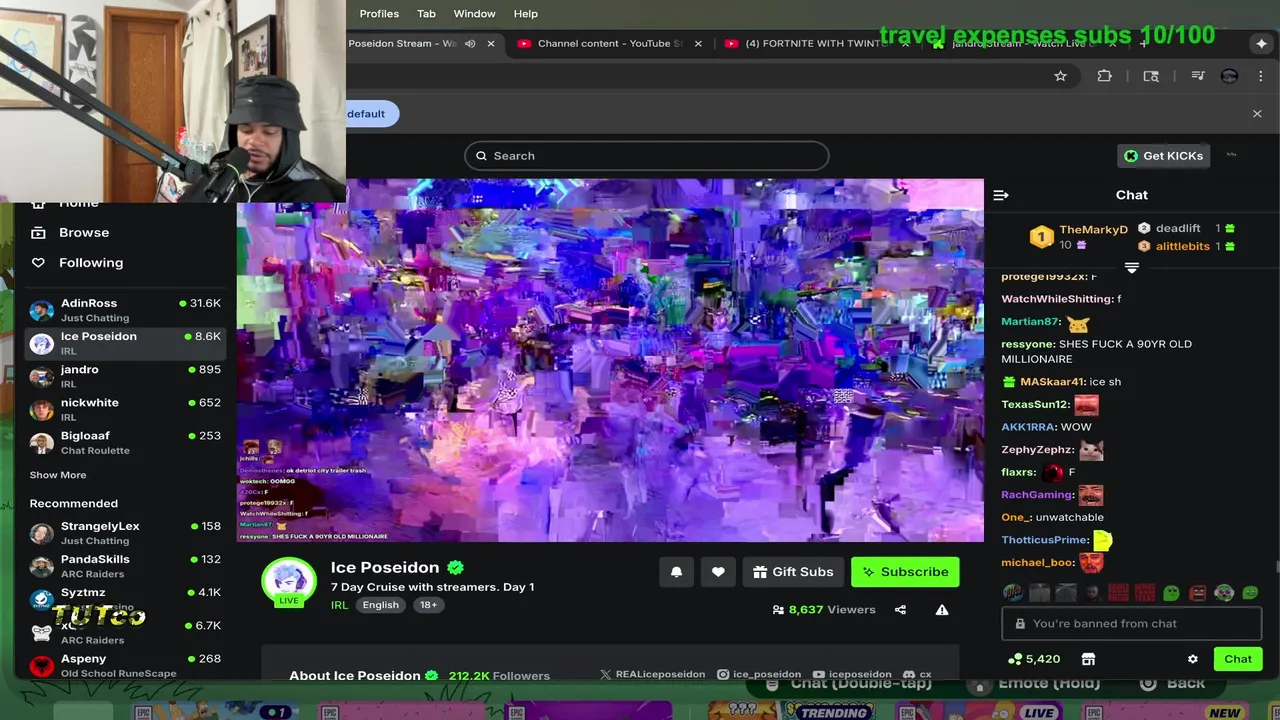Expand followed channels with Show More
1280x720 pixels.
(58, 475)
